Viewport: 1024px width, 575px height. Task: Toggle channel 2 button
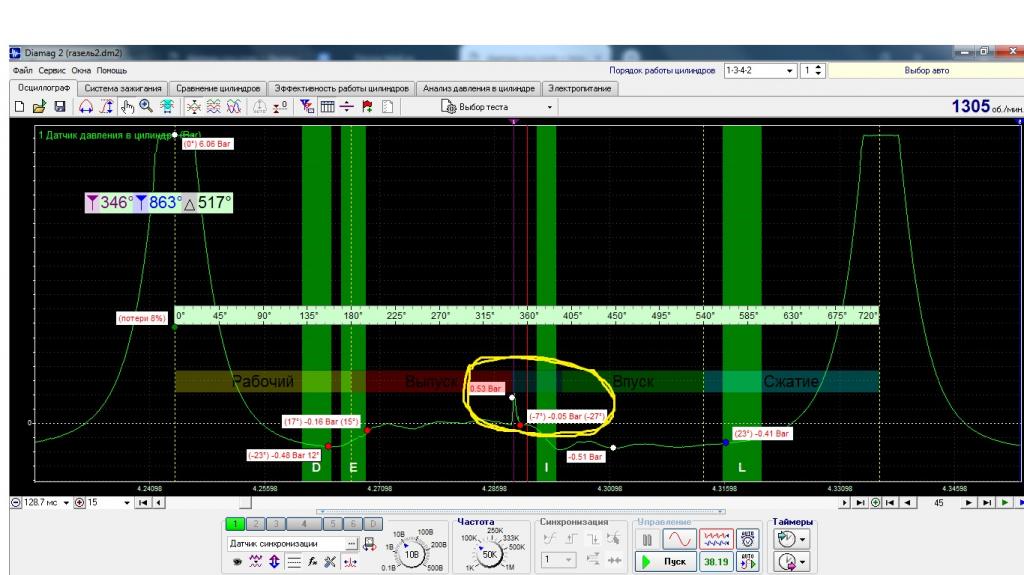tap(255, 524)
